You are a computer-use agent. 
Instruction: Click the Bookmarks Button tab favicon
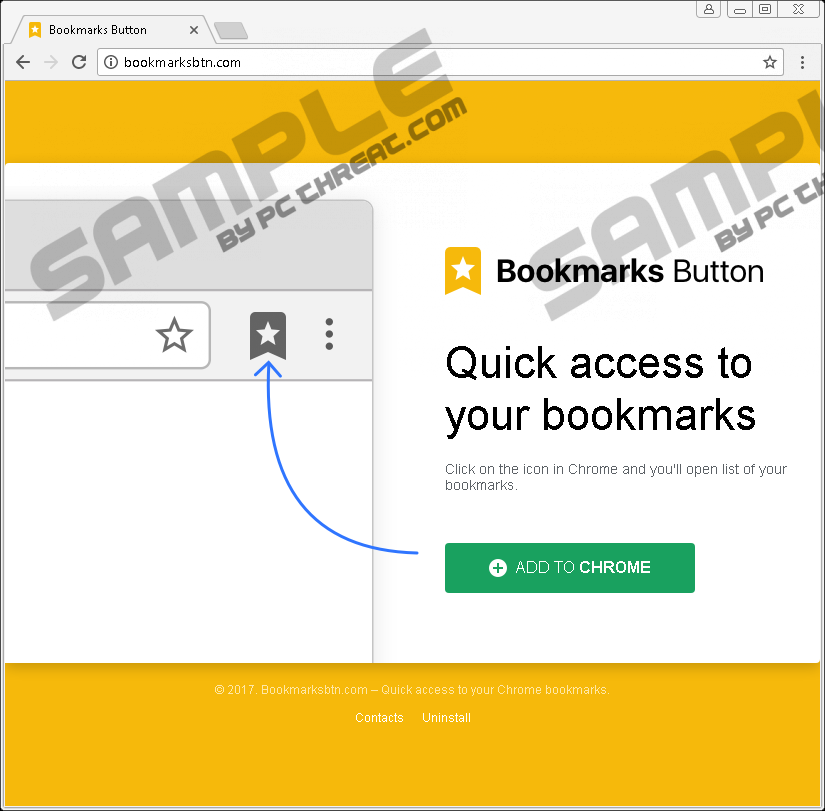(35, 30)
